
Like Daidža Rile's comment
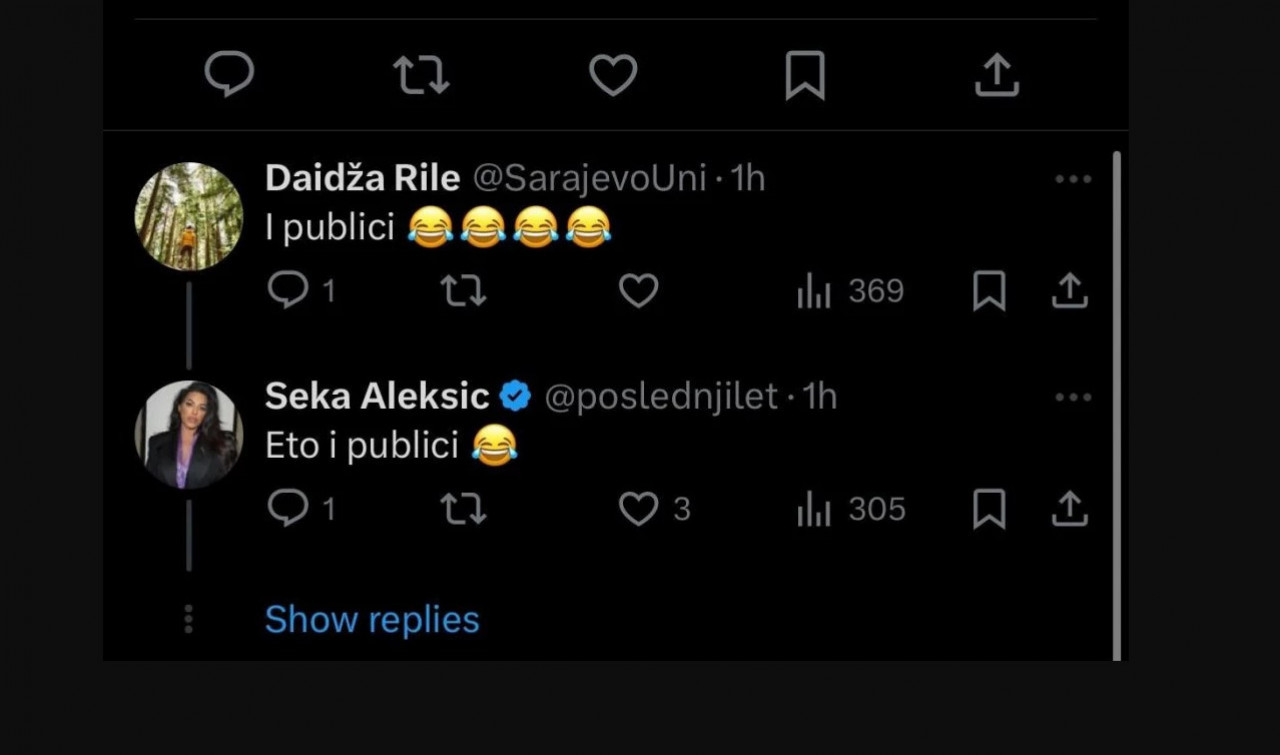click(x=639, y=291)
